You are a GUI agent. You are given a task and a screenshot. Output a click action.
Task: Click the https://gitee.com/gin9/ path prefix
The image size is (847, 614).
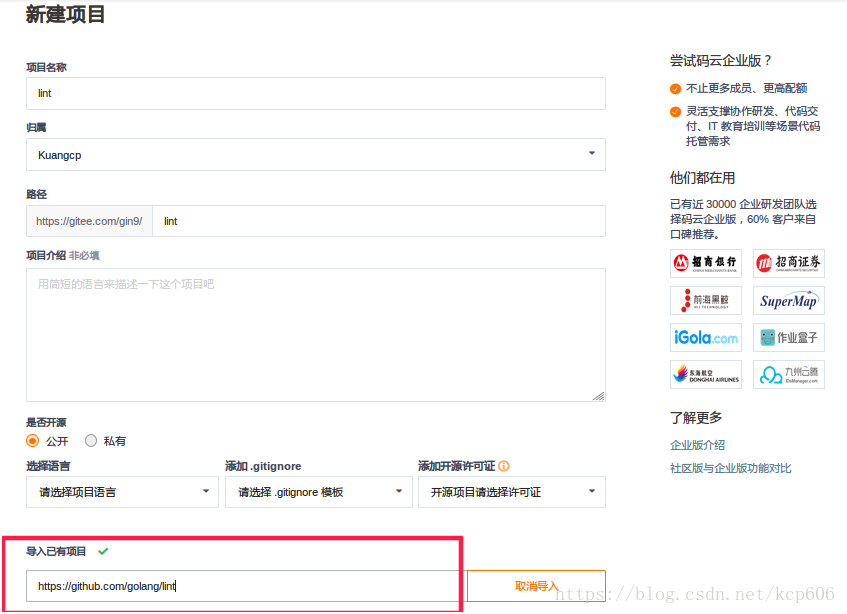pos(89,221)
